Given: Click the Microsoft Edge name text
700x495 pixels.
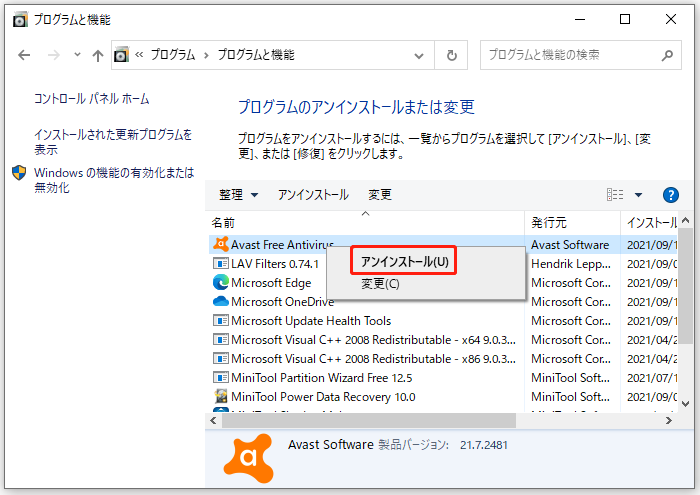Looking at the screenshot, I should [271, 283].
